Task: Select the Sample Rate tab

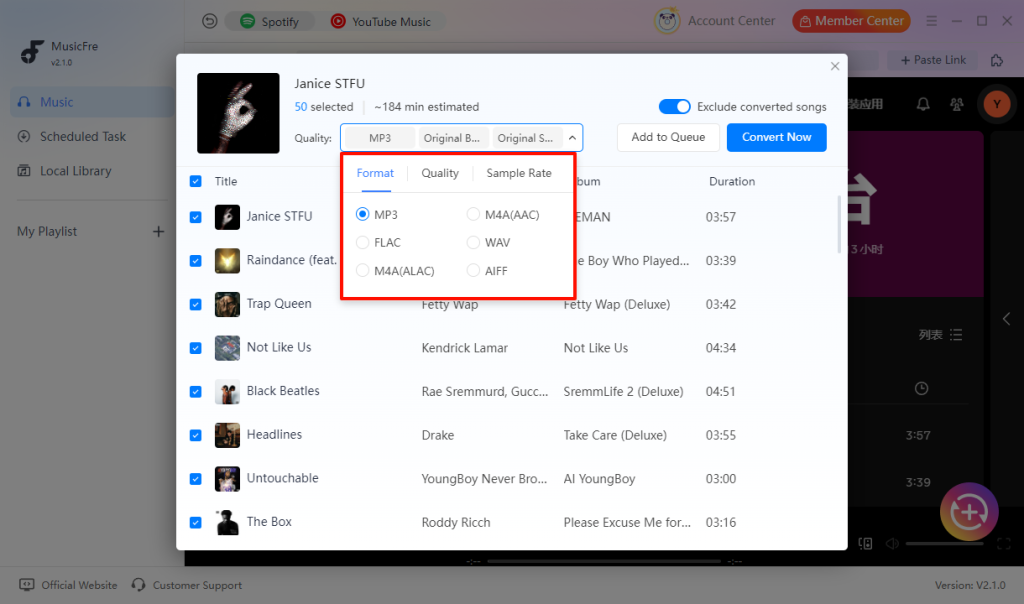Action: click(519, 173)
